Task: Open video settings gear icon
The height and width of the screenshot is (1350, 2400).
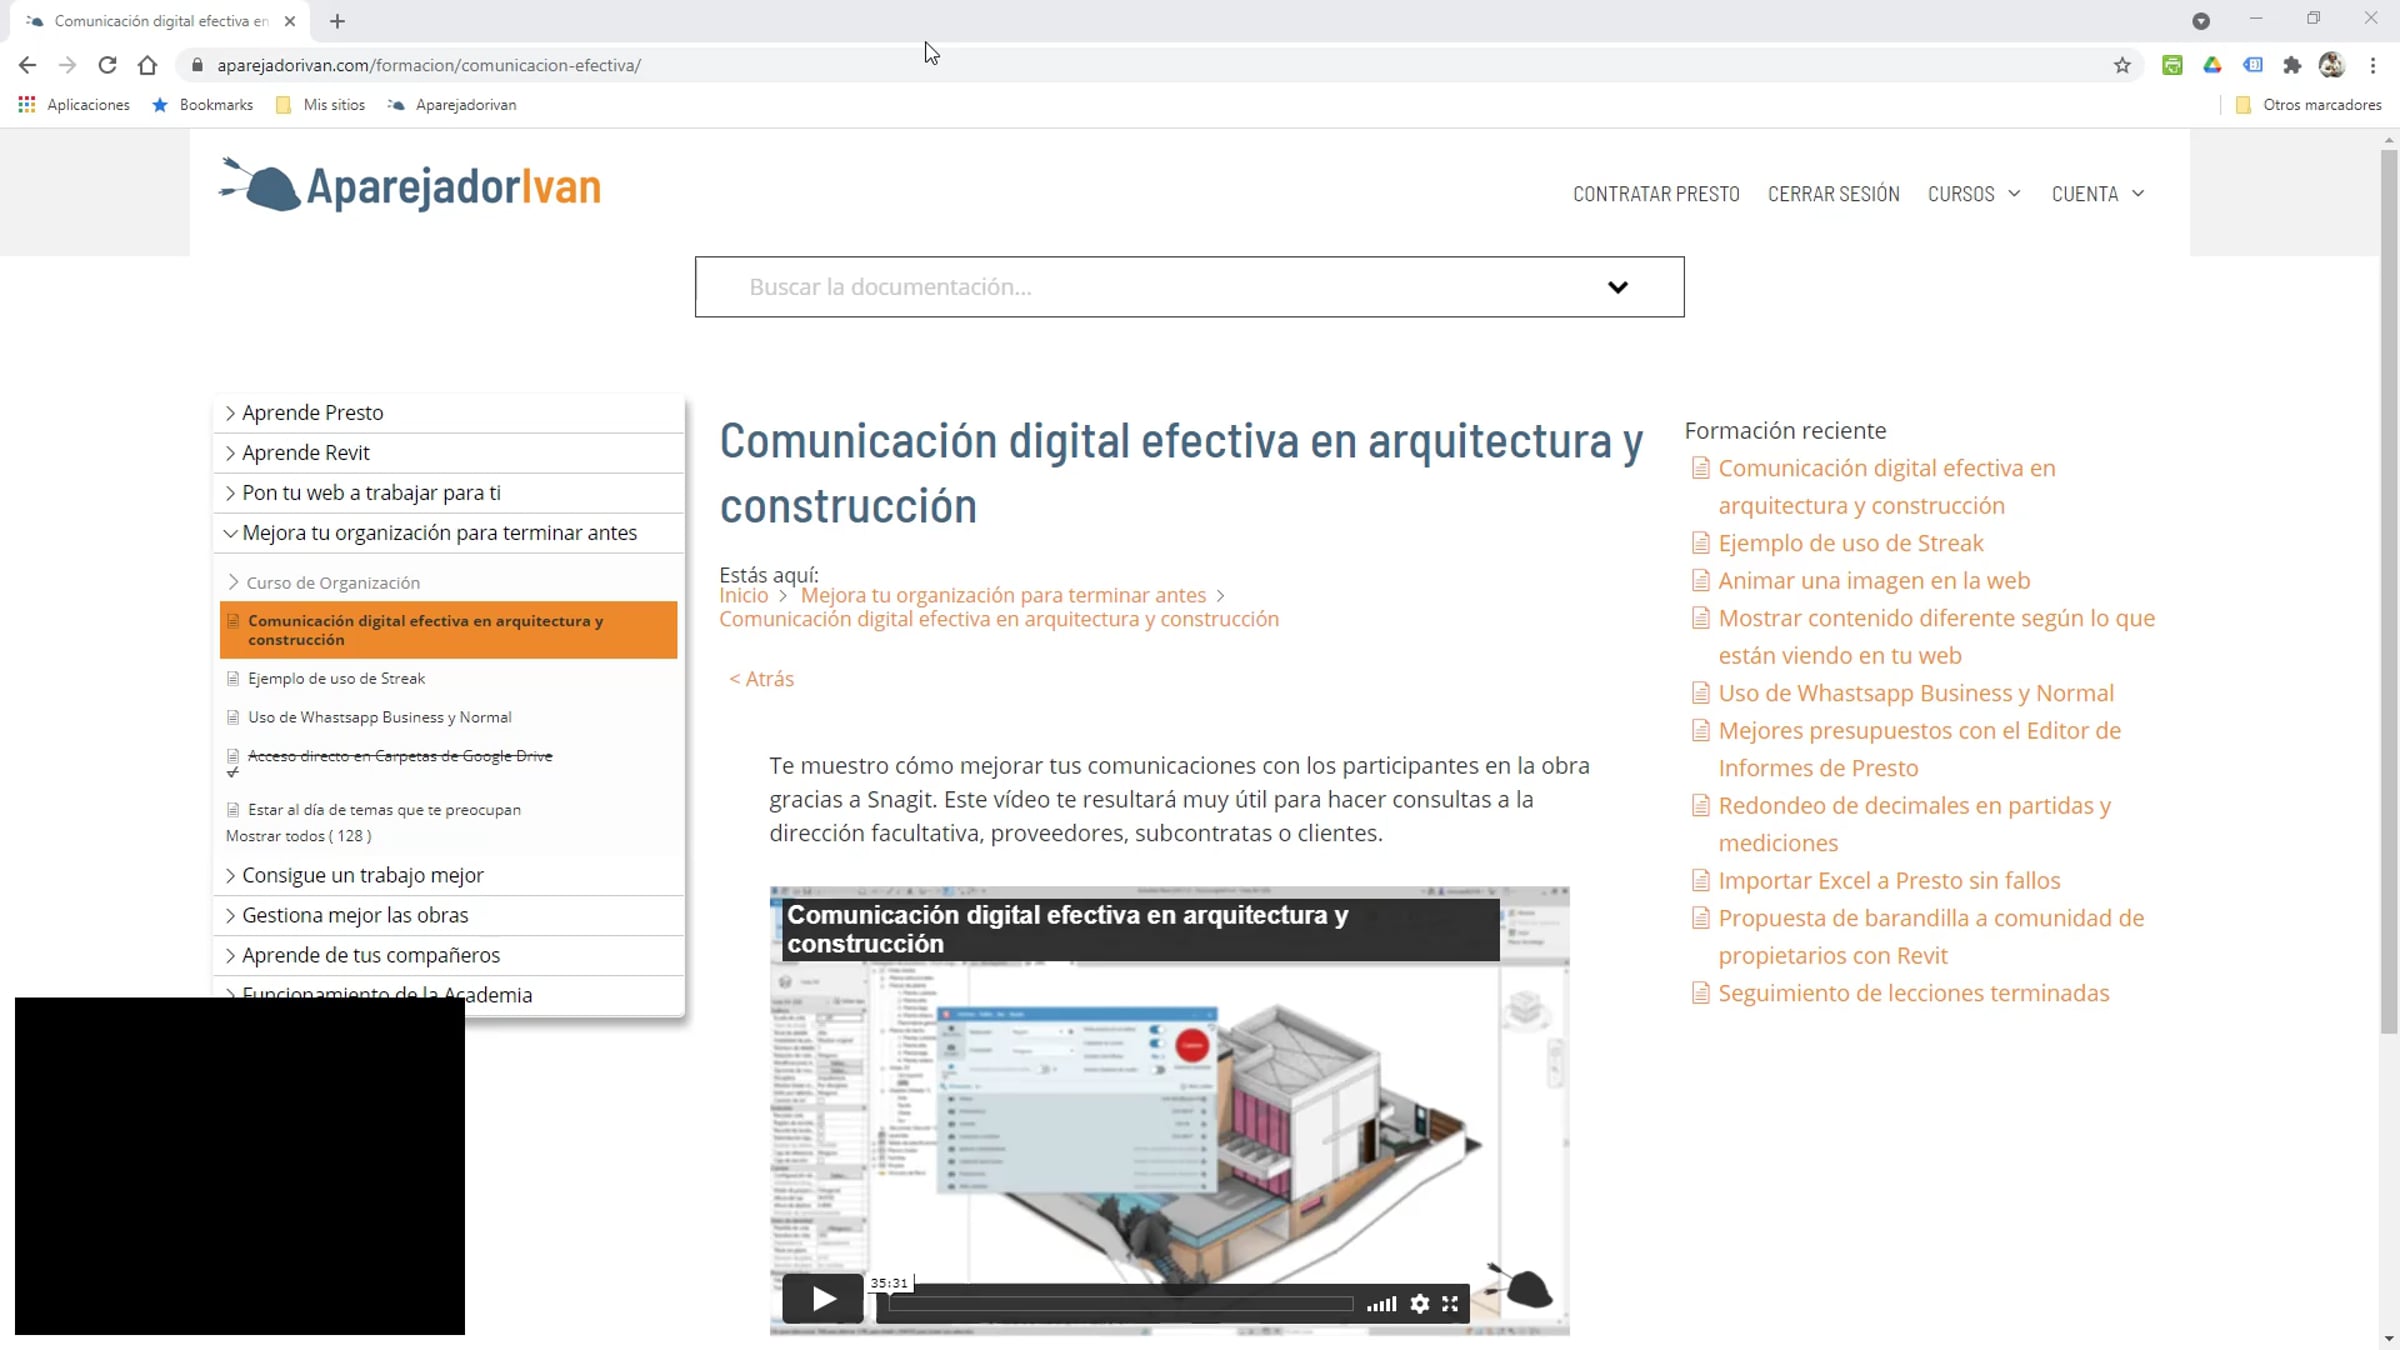Action: [x=1419, y=1303]
